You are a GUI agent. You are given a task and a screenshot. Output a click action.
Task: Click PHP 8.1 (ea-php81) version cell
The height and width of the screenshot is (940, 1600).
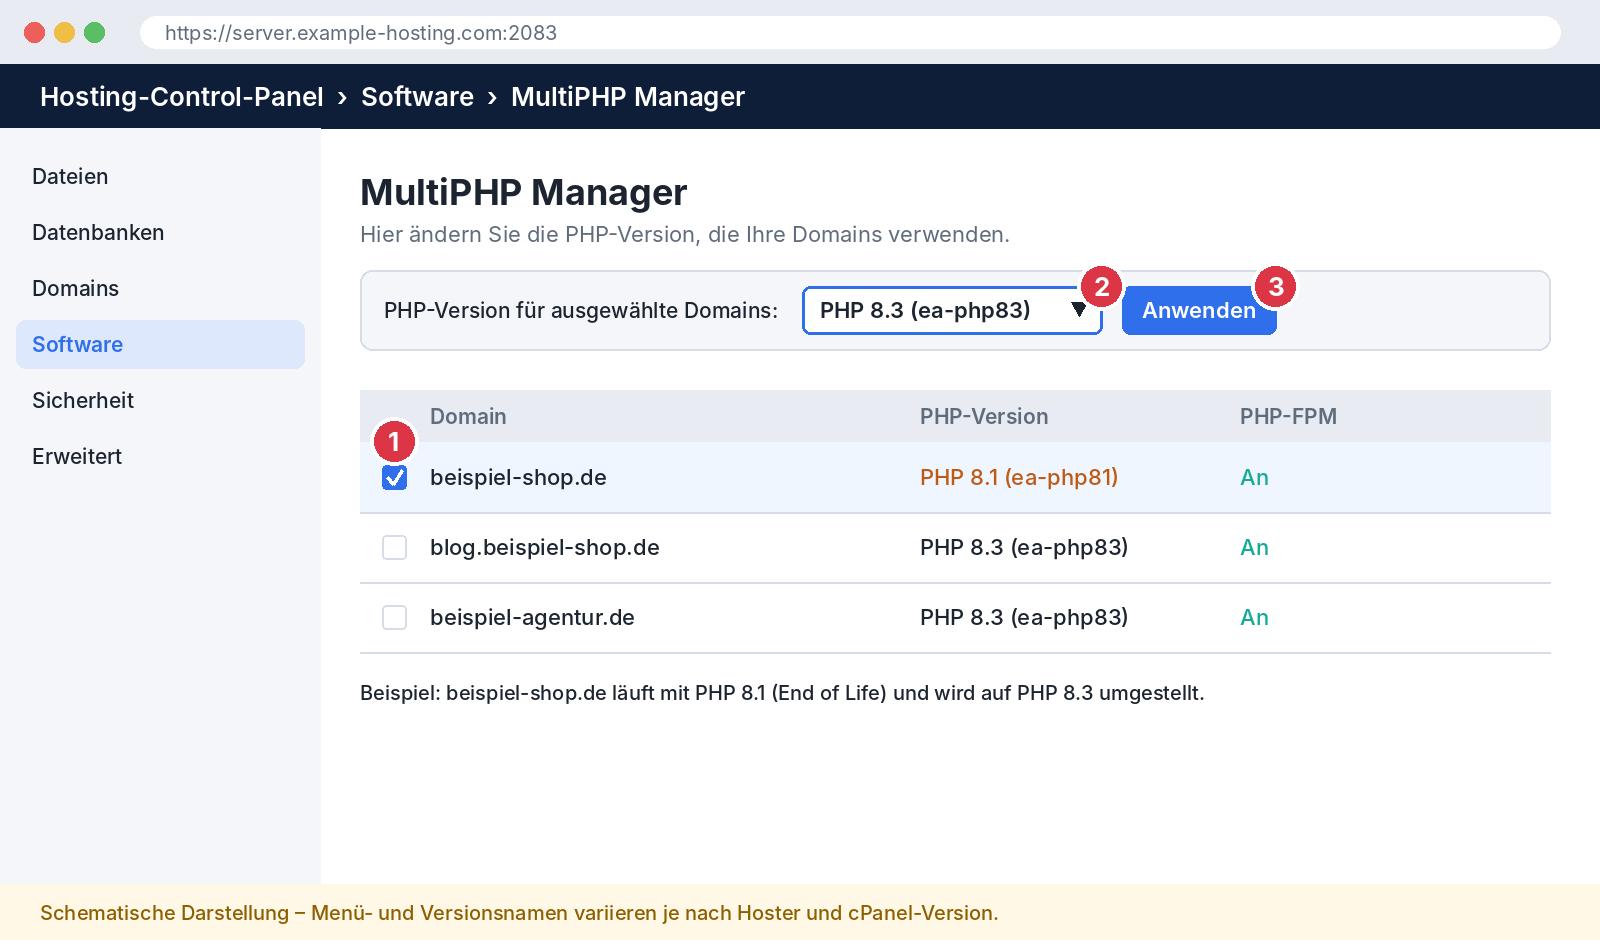(1019, 478)
